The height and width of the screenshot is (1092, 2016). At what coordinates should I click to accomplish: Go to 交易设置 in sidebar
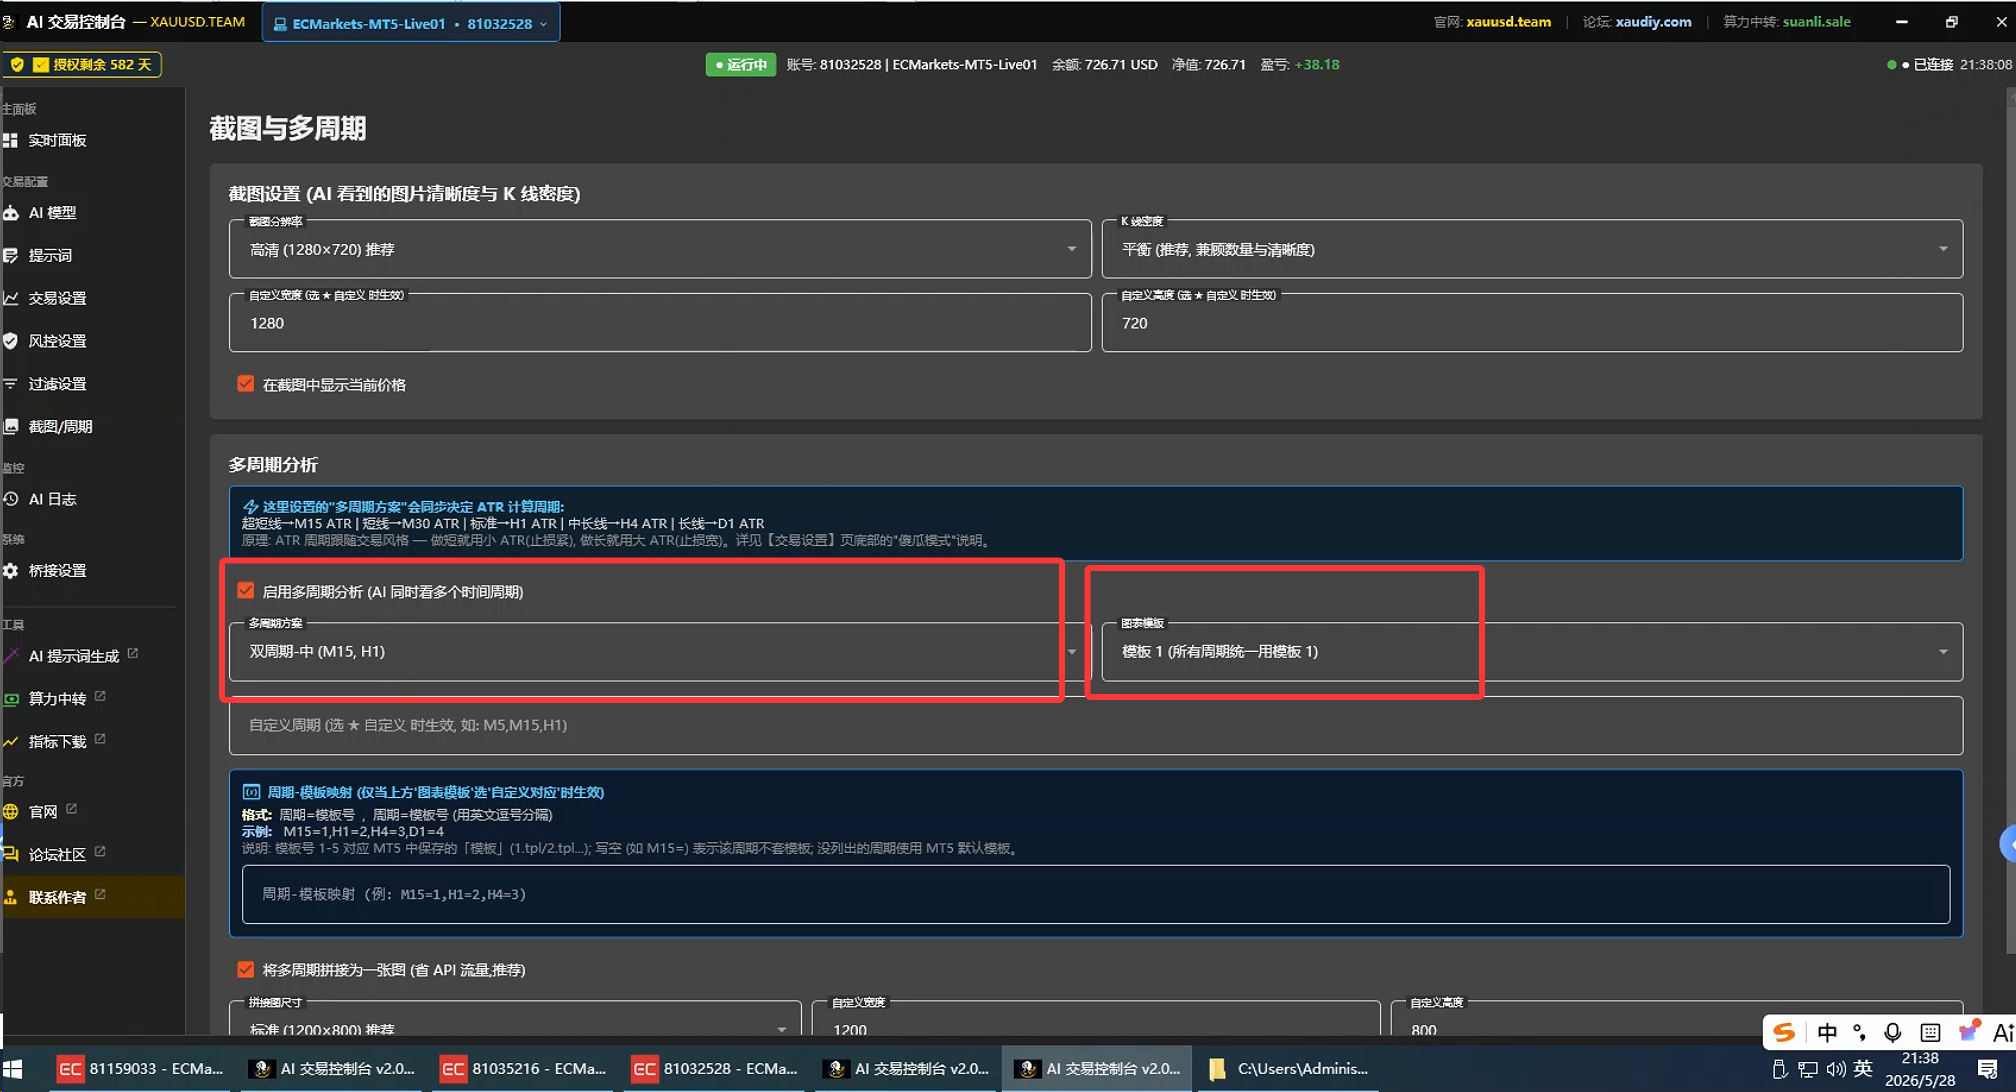(x=57, y=298)
